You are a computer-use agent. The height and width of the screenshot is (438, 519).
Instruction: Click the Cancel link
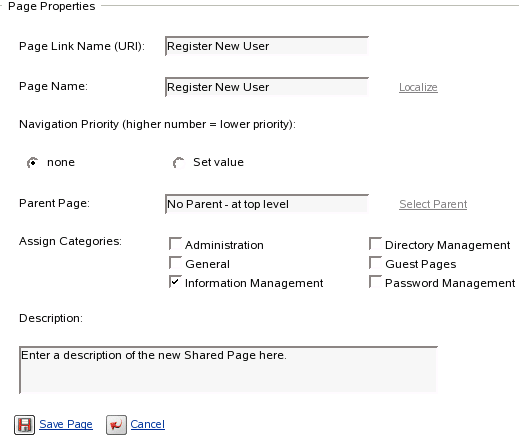pyautogui.click(x=148, y=424)
